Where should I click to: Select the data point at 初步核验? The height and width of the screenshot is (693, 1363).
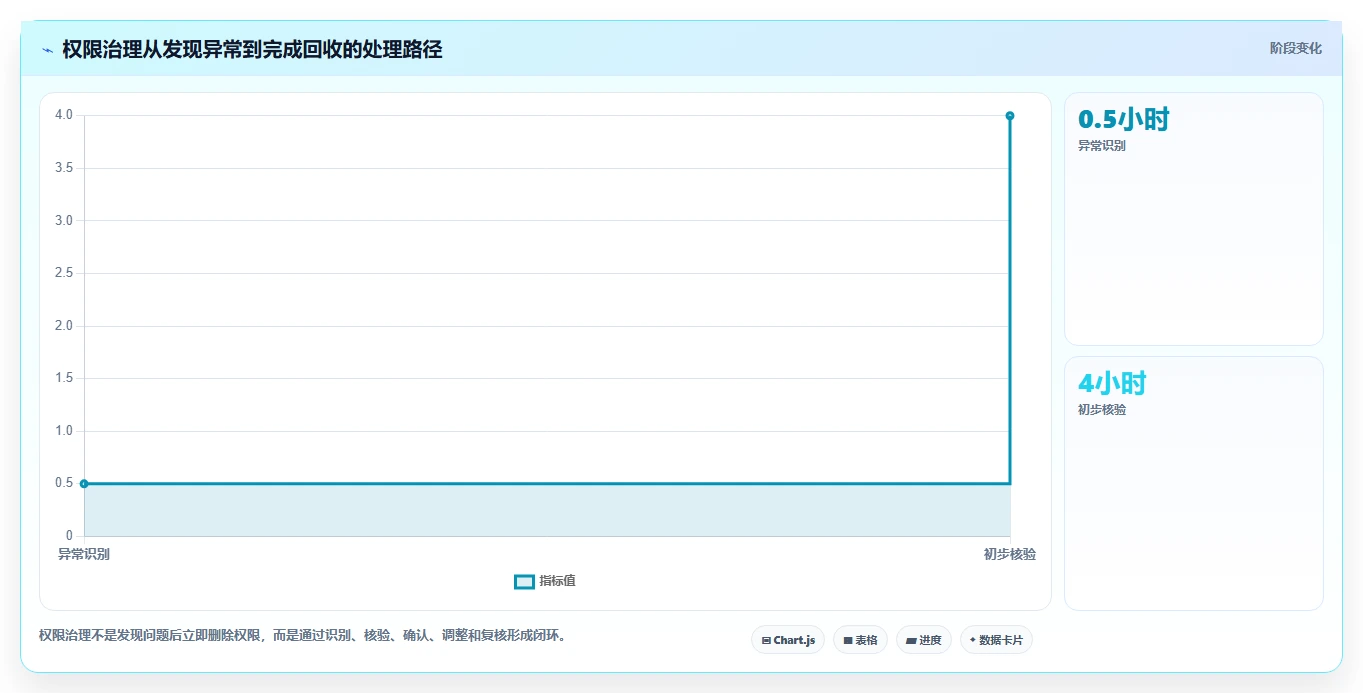point(1010,116)
